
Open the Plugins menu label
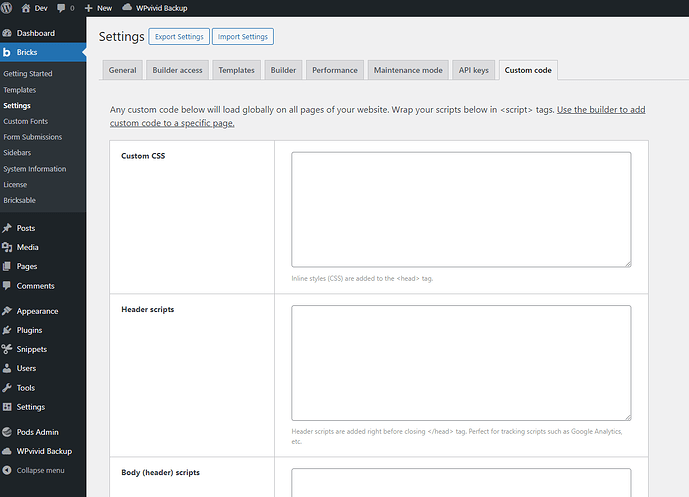pyautogui.click(x=29, y=330)
